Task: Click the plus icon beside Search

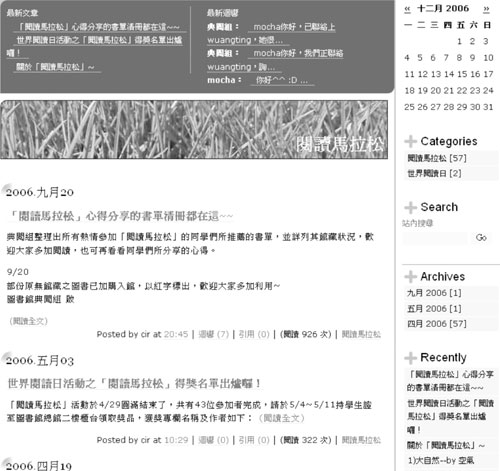Action: point(410,207)
